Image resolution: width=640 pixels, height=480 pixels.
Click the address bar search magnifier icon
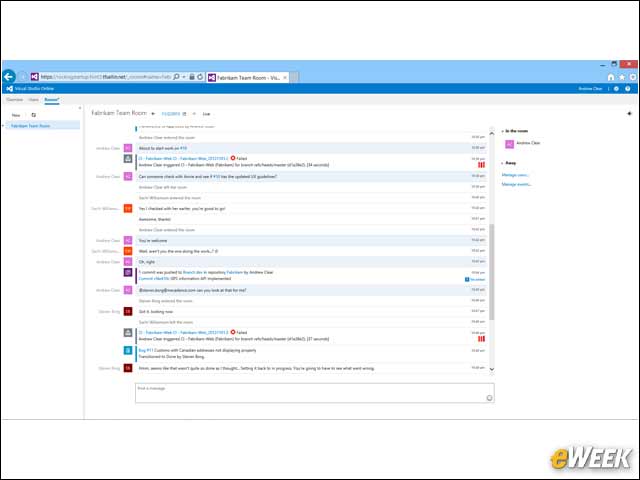point(176,77)
